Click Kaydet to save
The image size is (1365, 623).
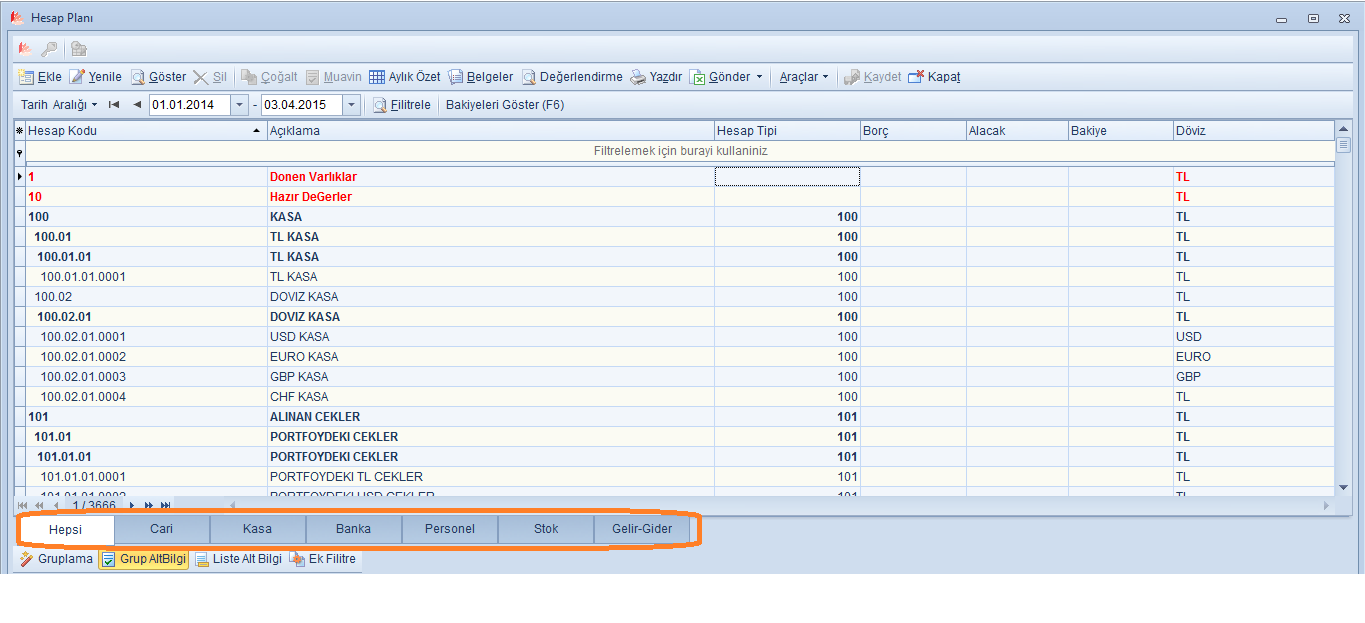(873, 77)
